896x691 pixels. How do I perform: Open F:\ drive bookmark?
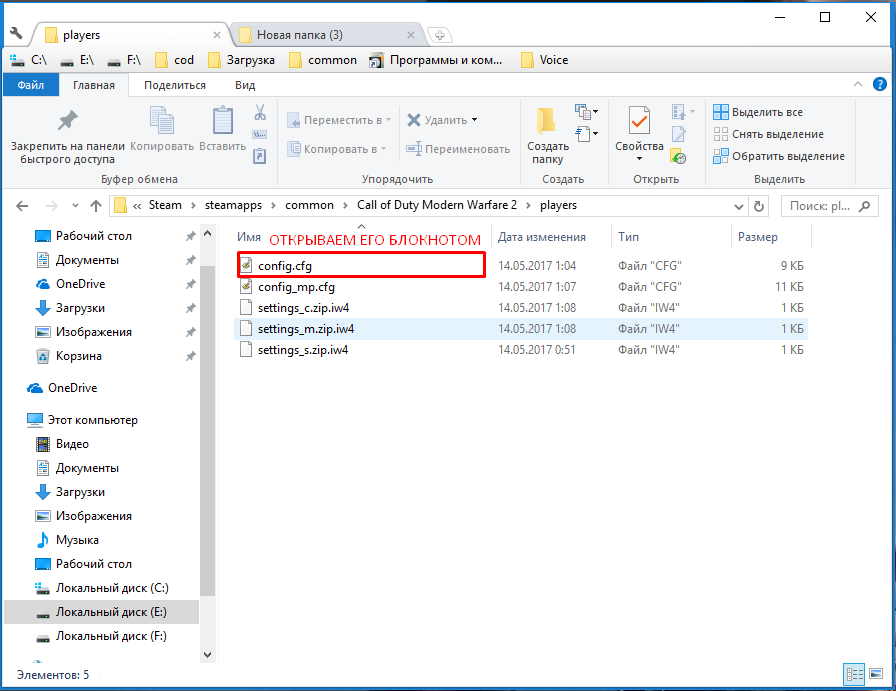[x=124, y=60]
